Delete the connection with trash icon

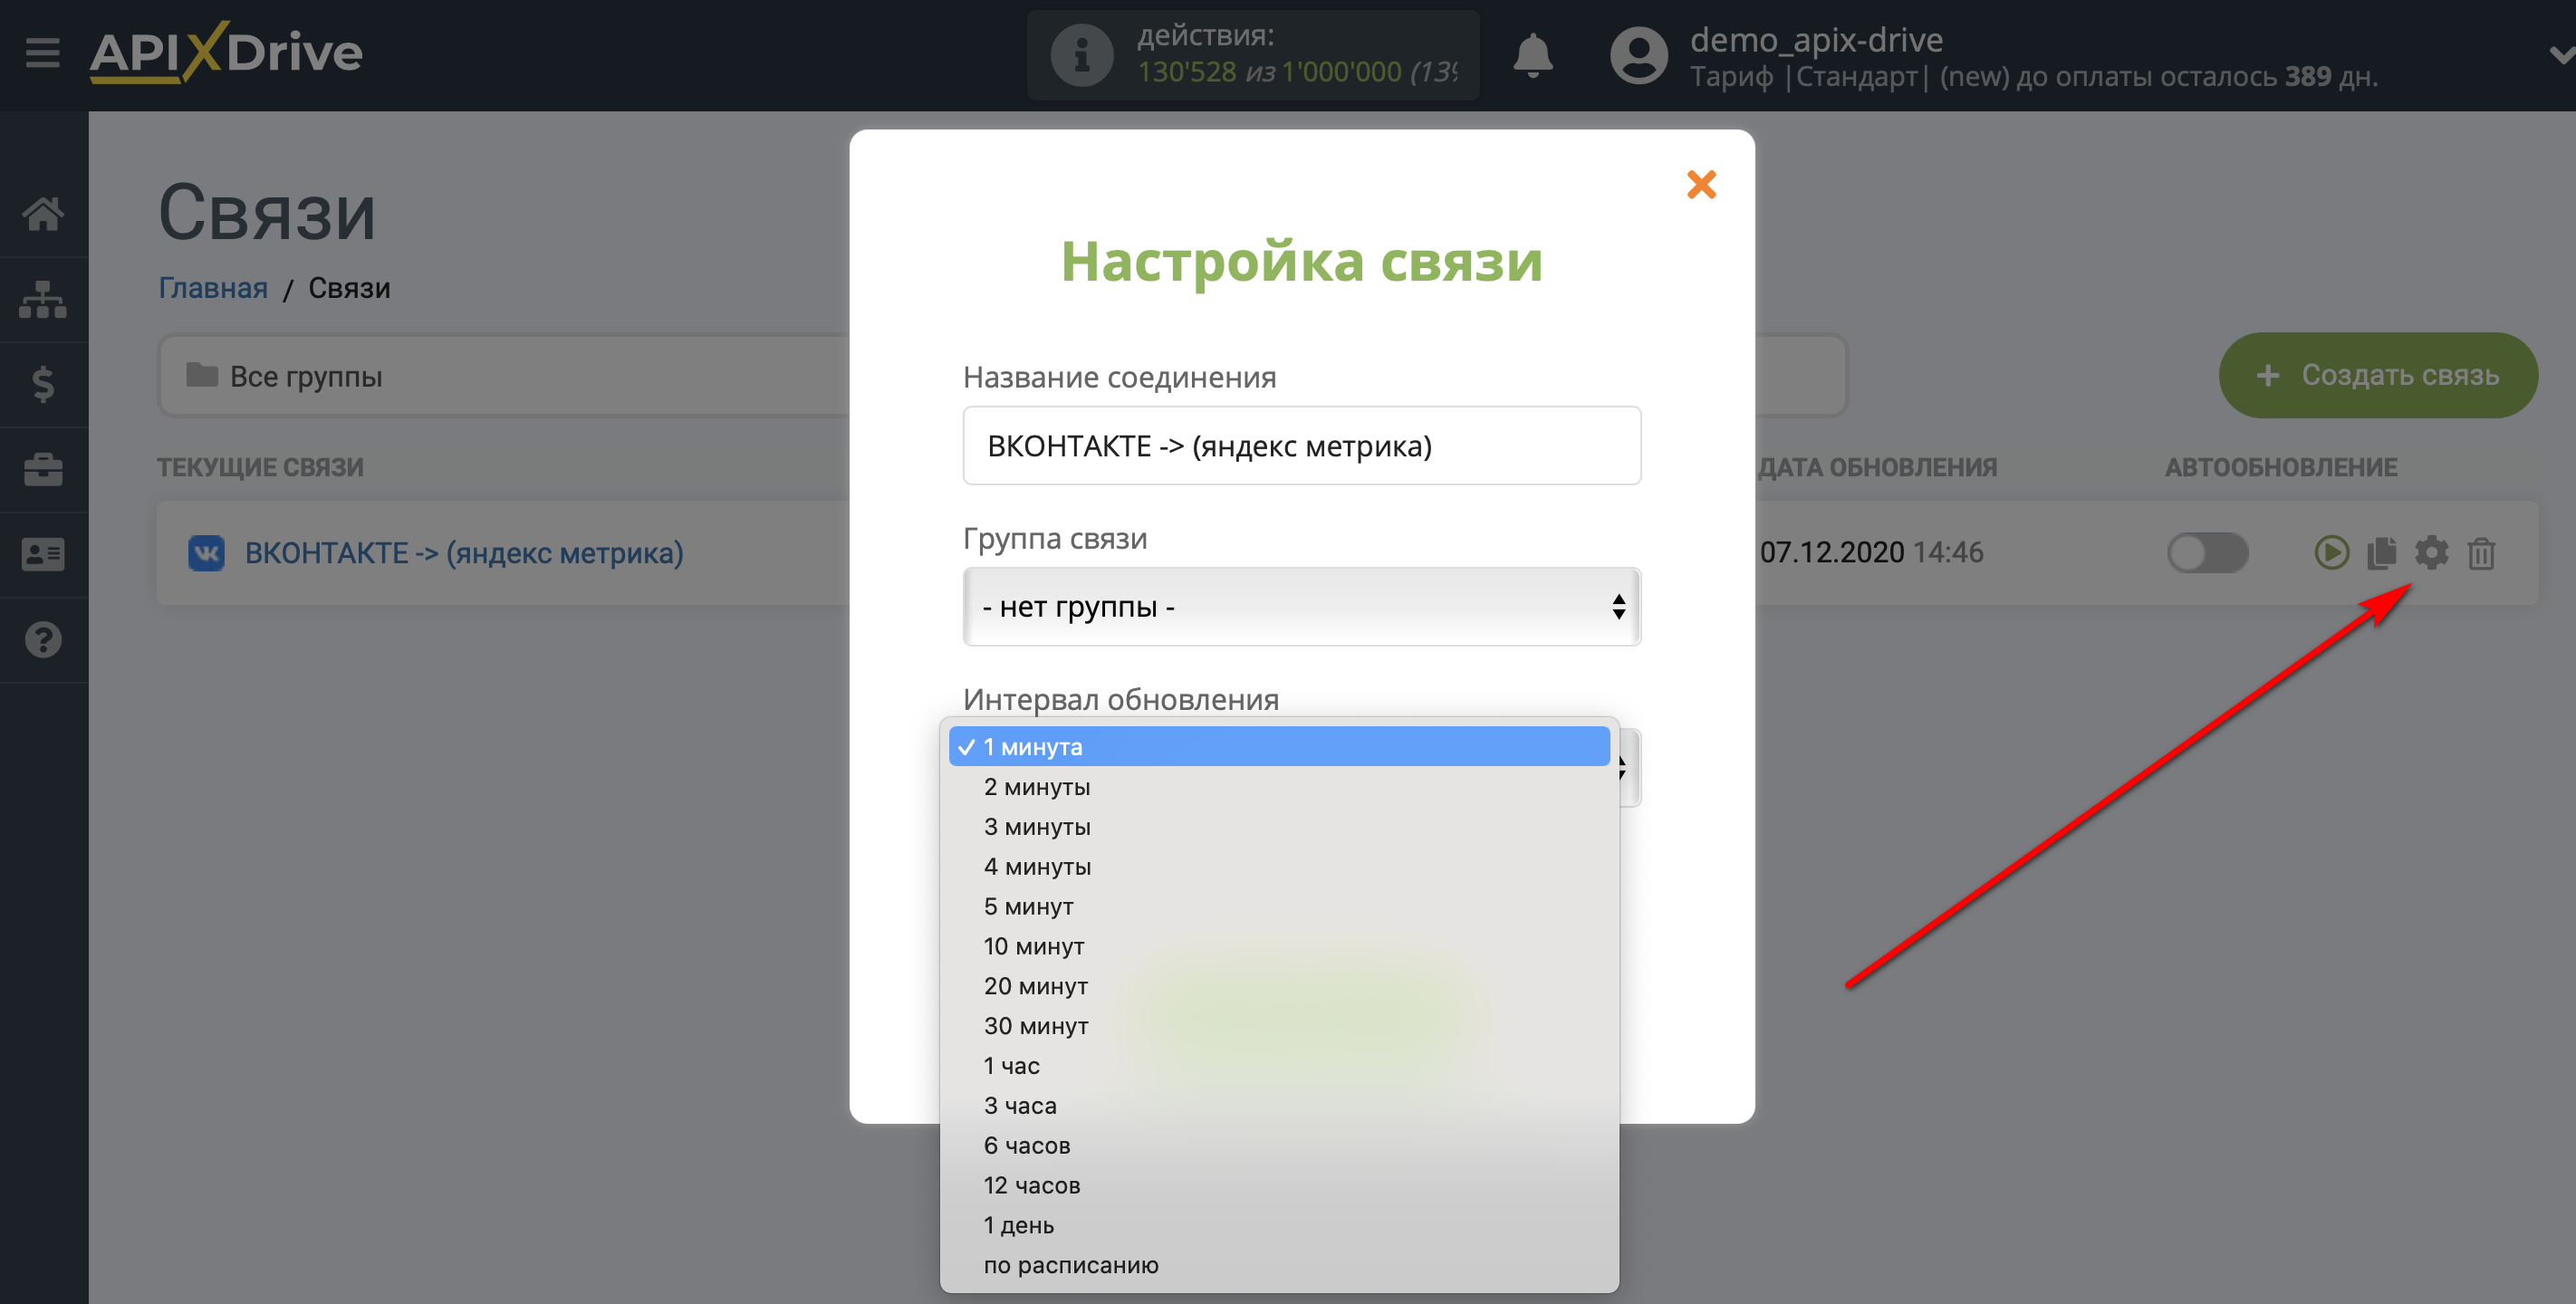tap(2481, 553)
